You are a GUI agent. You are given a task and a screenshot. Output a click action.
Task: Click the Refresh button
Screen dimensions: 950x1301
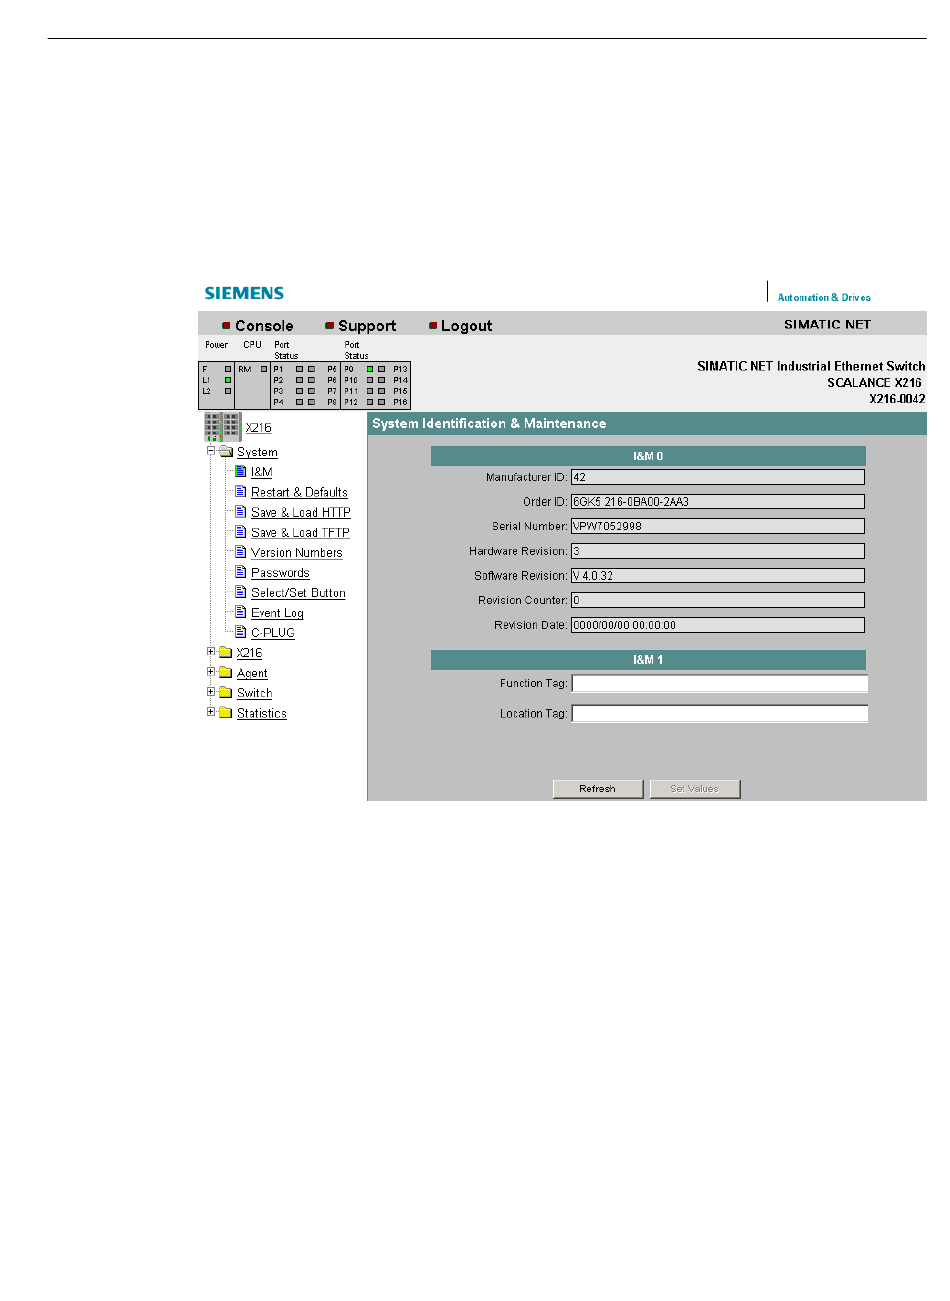pyautogui.click(x=597, y=789)
